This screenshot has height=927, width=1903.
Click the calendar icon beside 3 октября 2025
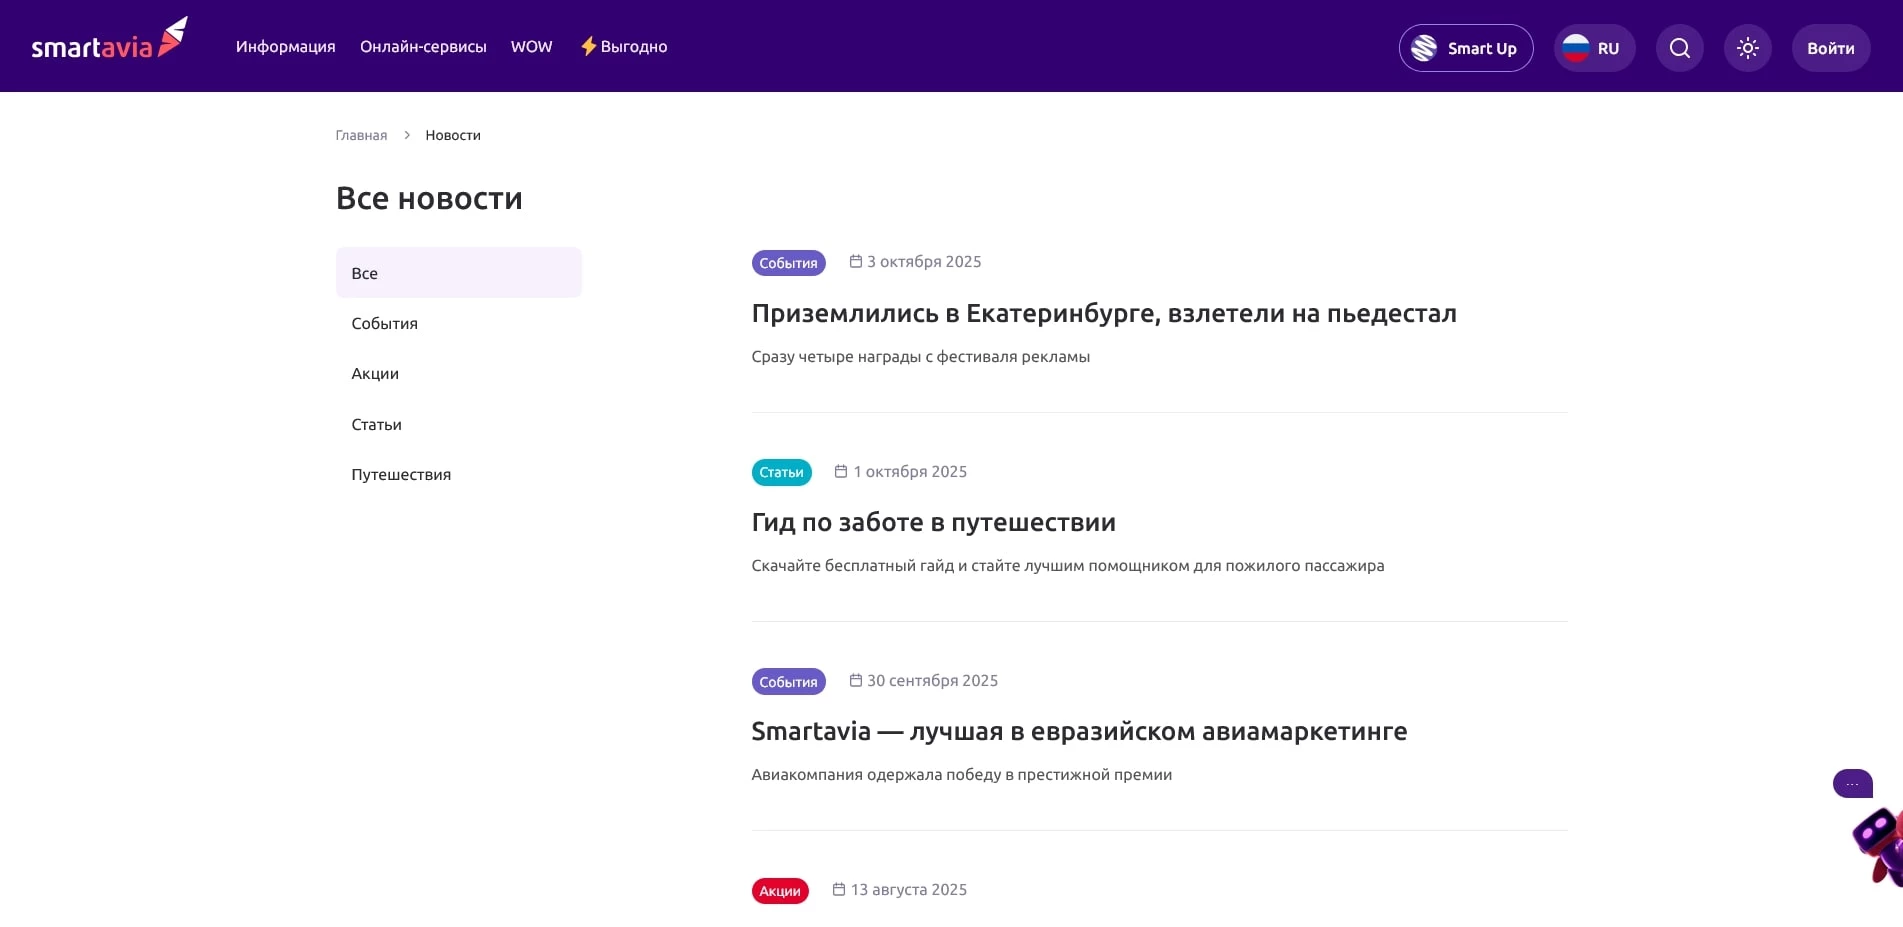pos(855,261)
